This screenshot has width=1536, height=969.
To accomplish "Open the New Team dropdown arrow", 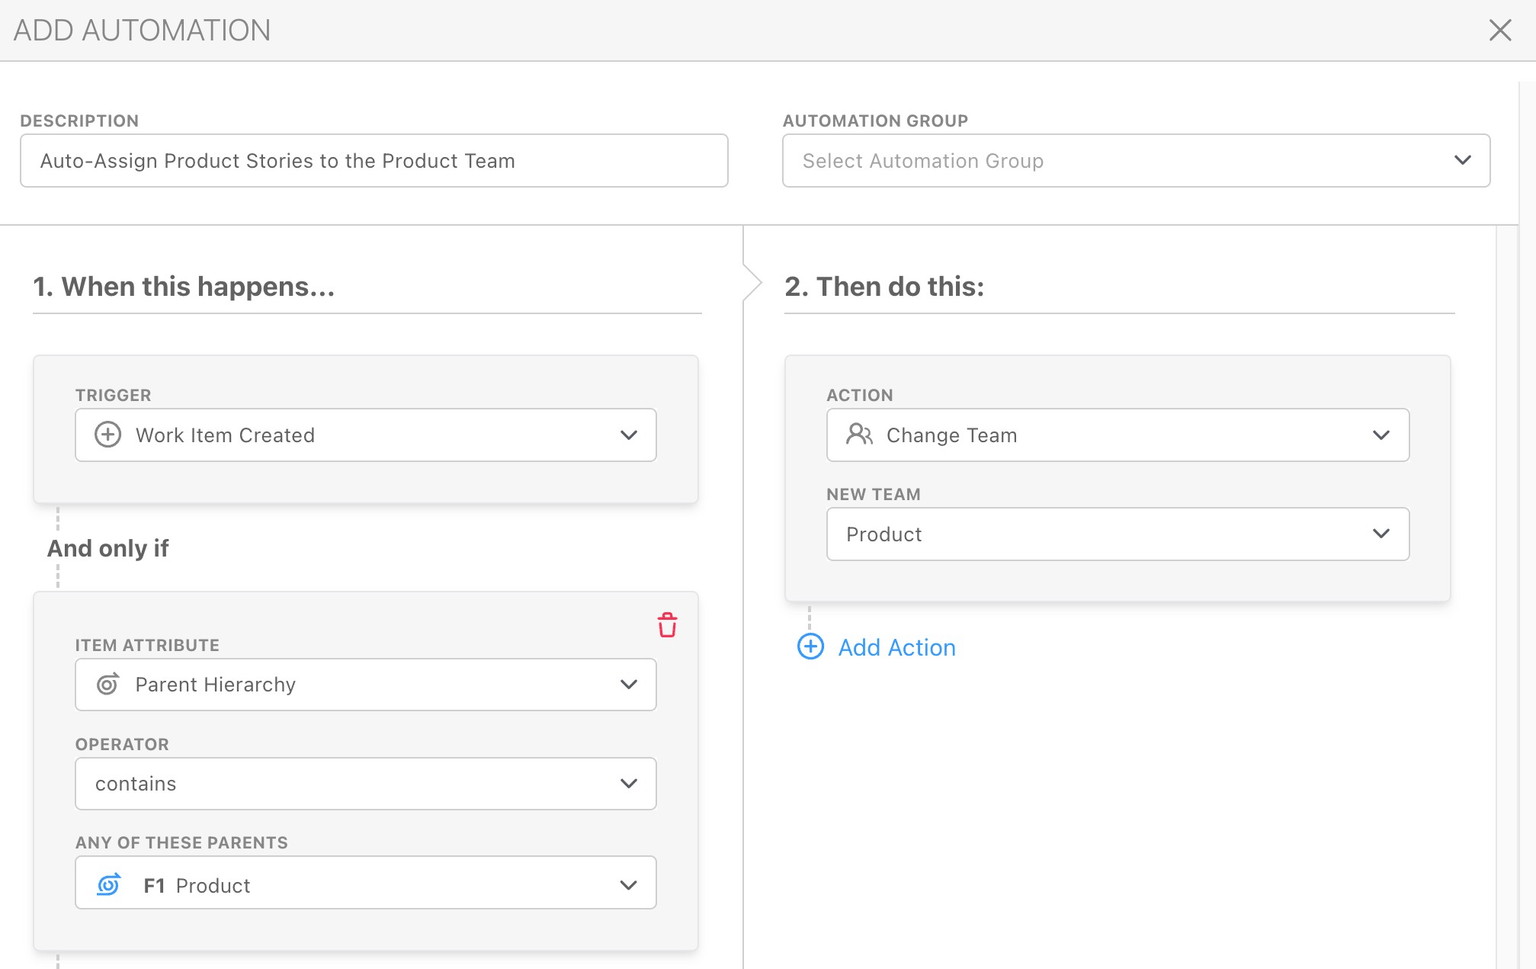I will coord(1381,534).
